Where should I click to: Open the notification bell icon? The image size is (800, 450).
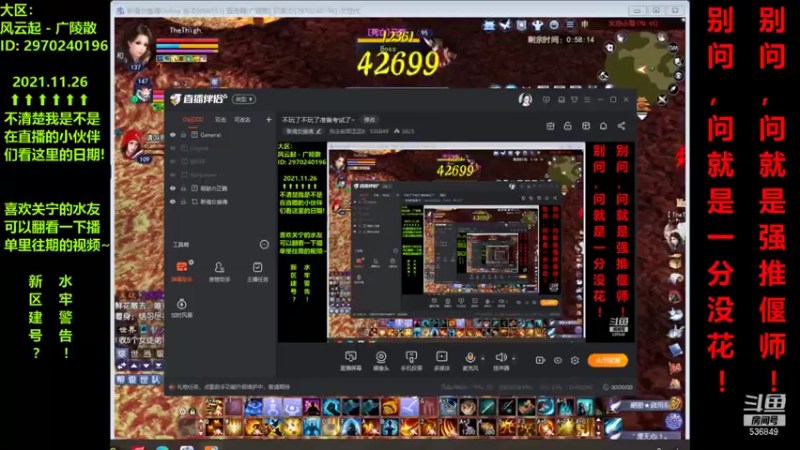pyautogui.click(x=603, y=126)
